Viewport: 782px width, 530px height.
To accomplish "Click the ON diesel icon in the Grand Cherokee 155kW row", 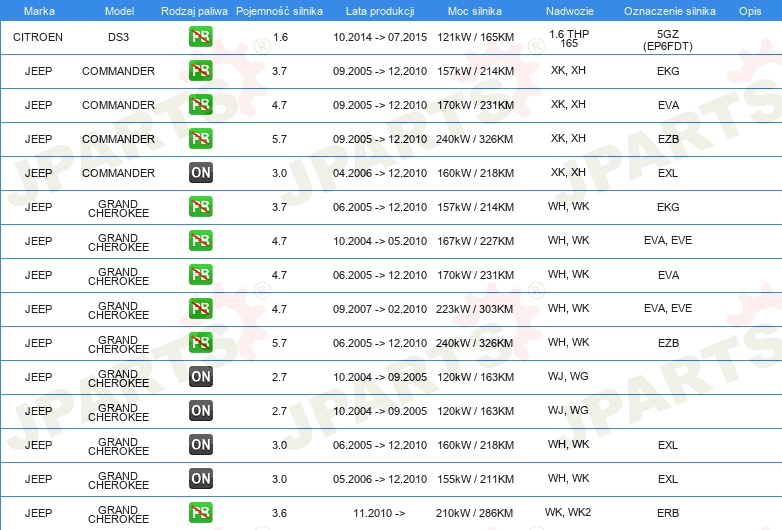I will (x=200, y=479).
